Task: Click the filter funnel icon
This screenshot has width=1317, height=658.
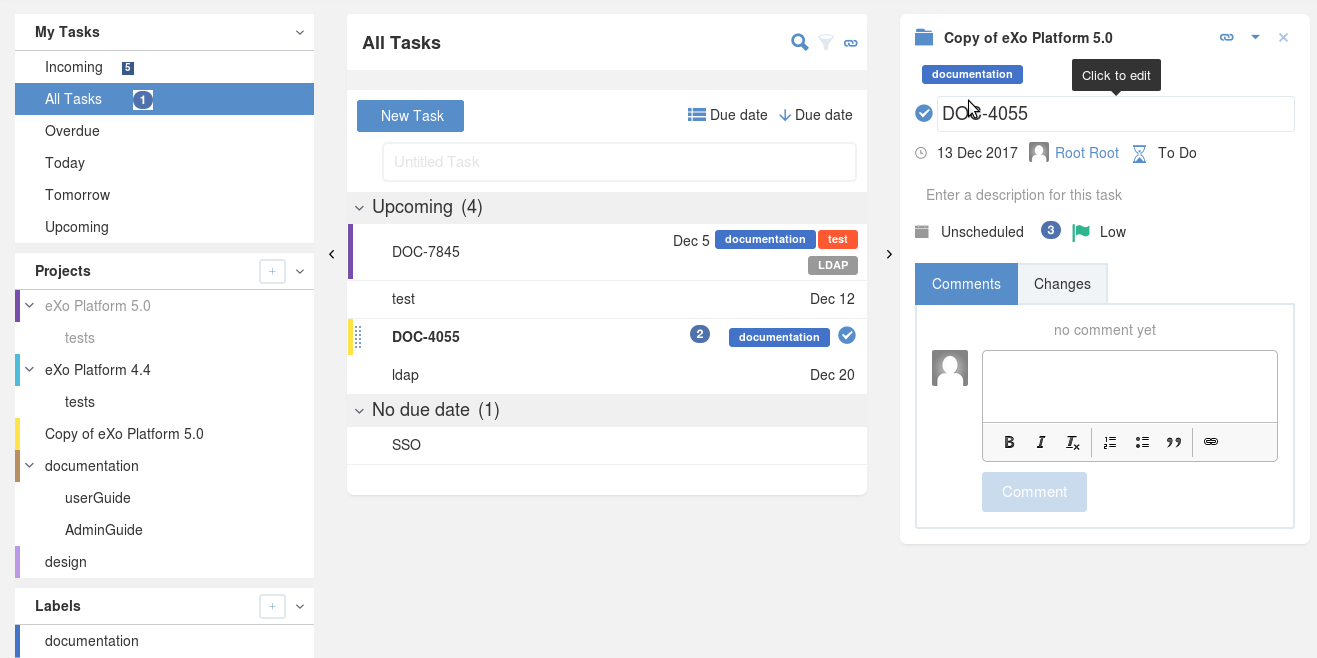Action: [x=826, y=42]
